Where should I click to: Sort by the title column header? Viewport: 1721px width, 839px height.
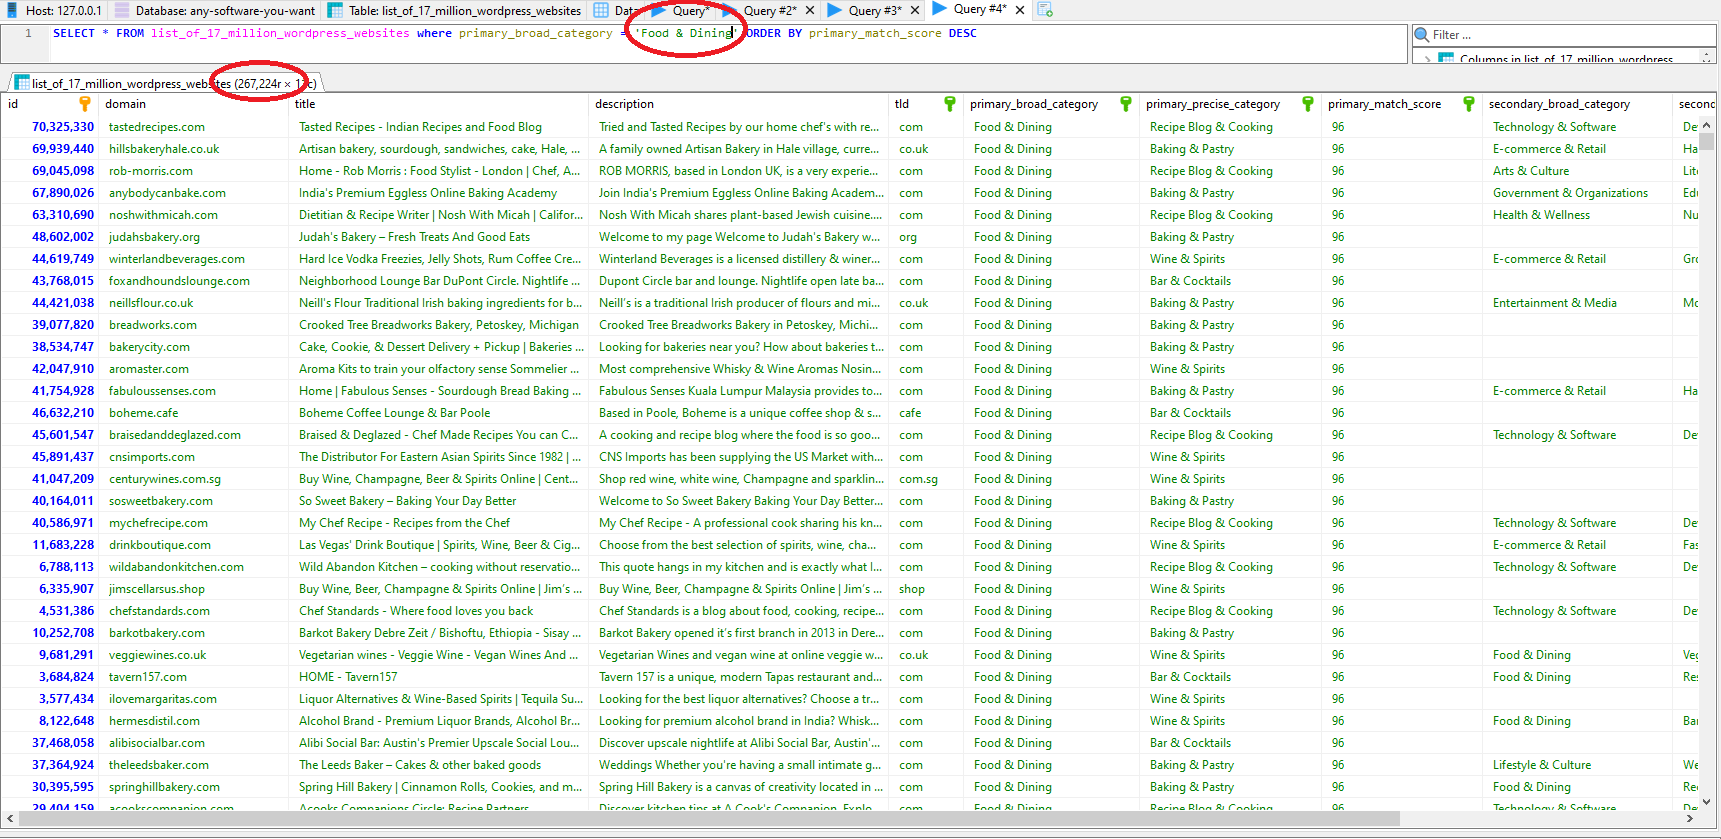point(439,104)
